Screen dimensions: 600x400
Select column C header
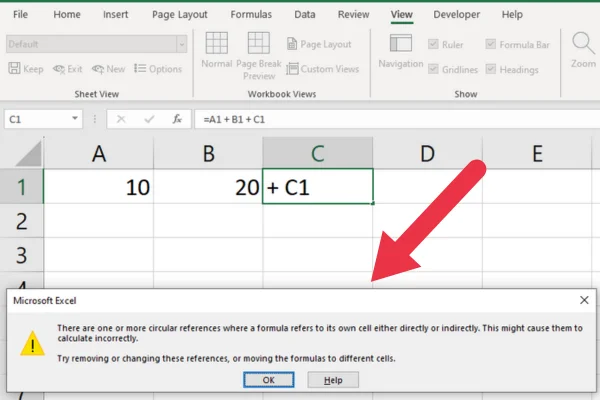(318, 153)
